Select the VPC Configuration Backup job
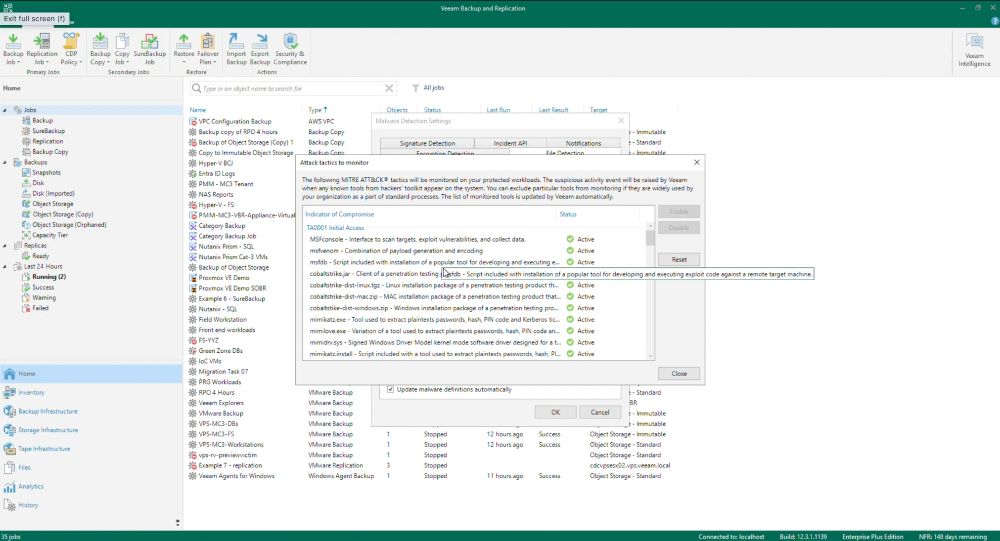The width and height of the screenshot is (1000, 541). pos(235,121)
